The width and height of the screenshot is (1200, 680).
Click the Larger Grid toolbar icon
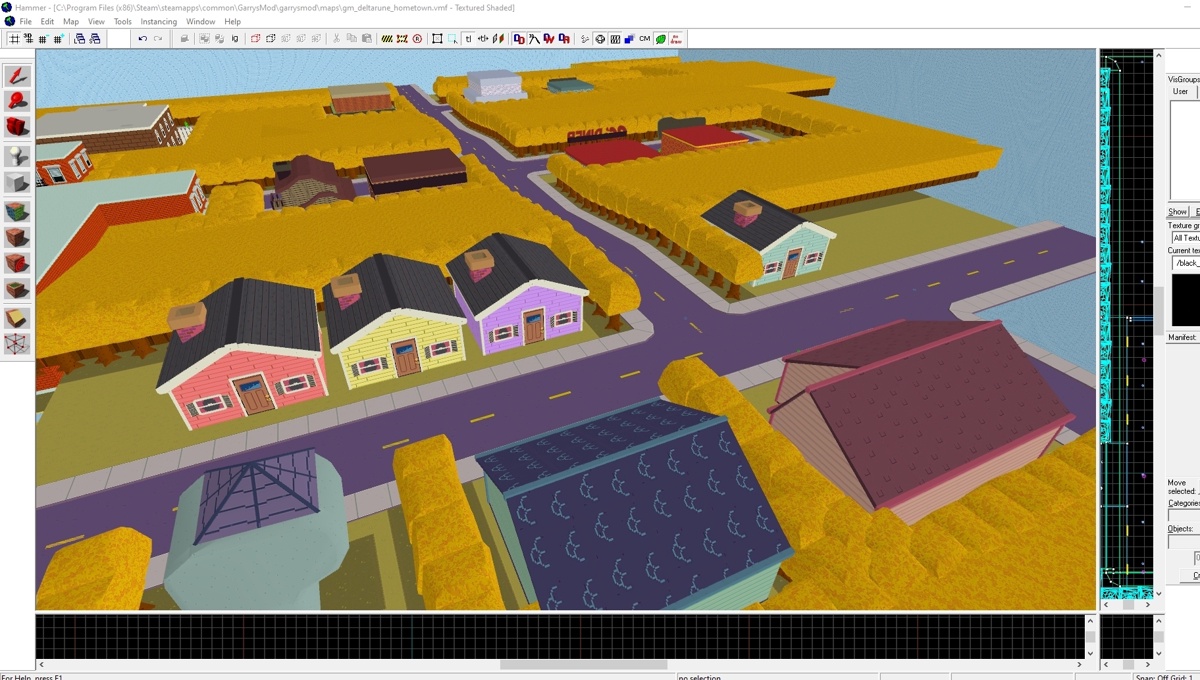tap(59, 39)
